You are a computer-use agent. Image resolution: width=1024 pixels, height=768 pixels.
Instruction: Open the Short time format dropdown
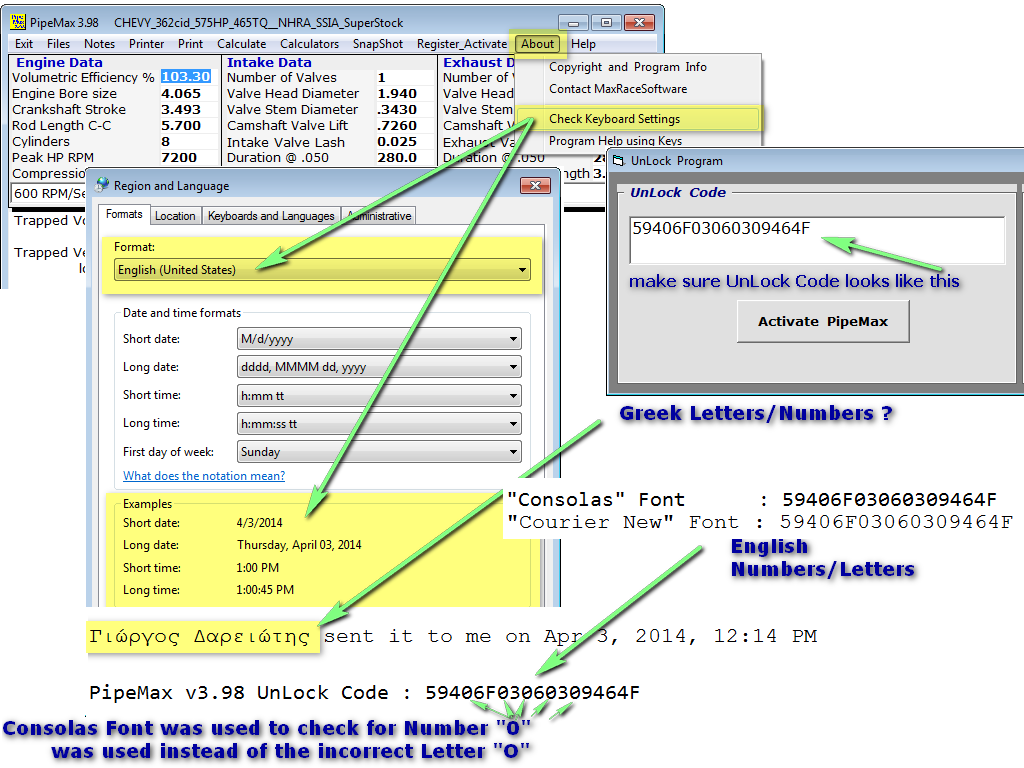tap(379, 396)
